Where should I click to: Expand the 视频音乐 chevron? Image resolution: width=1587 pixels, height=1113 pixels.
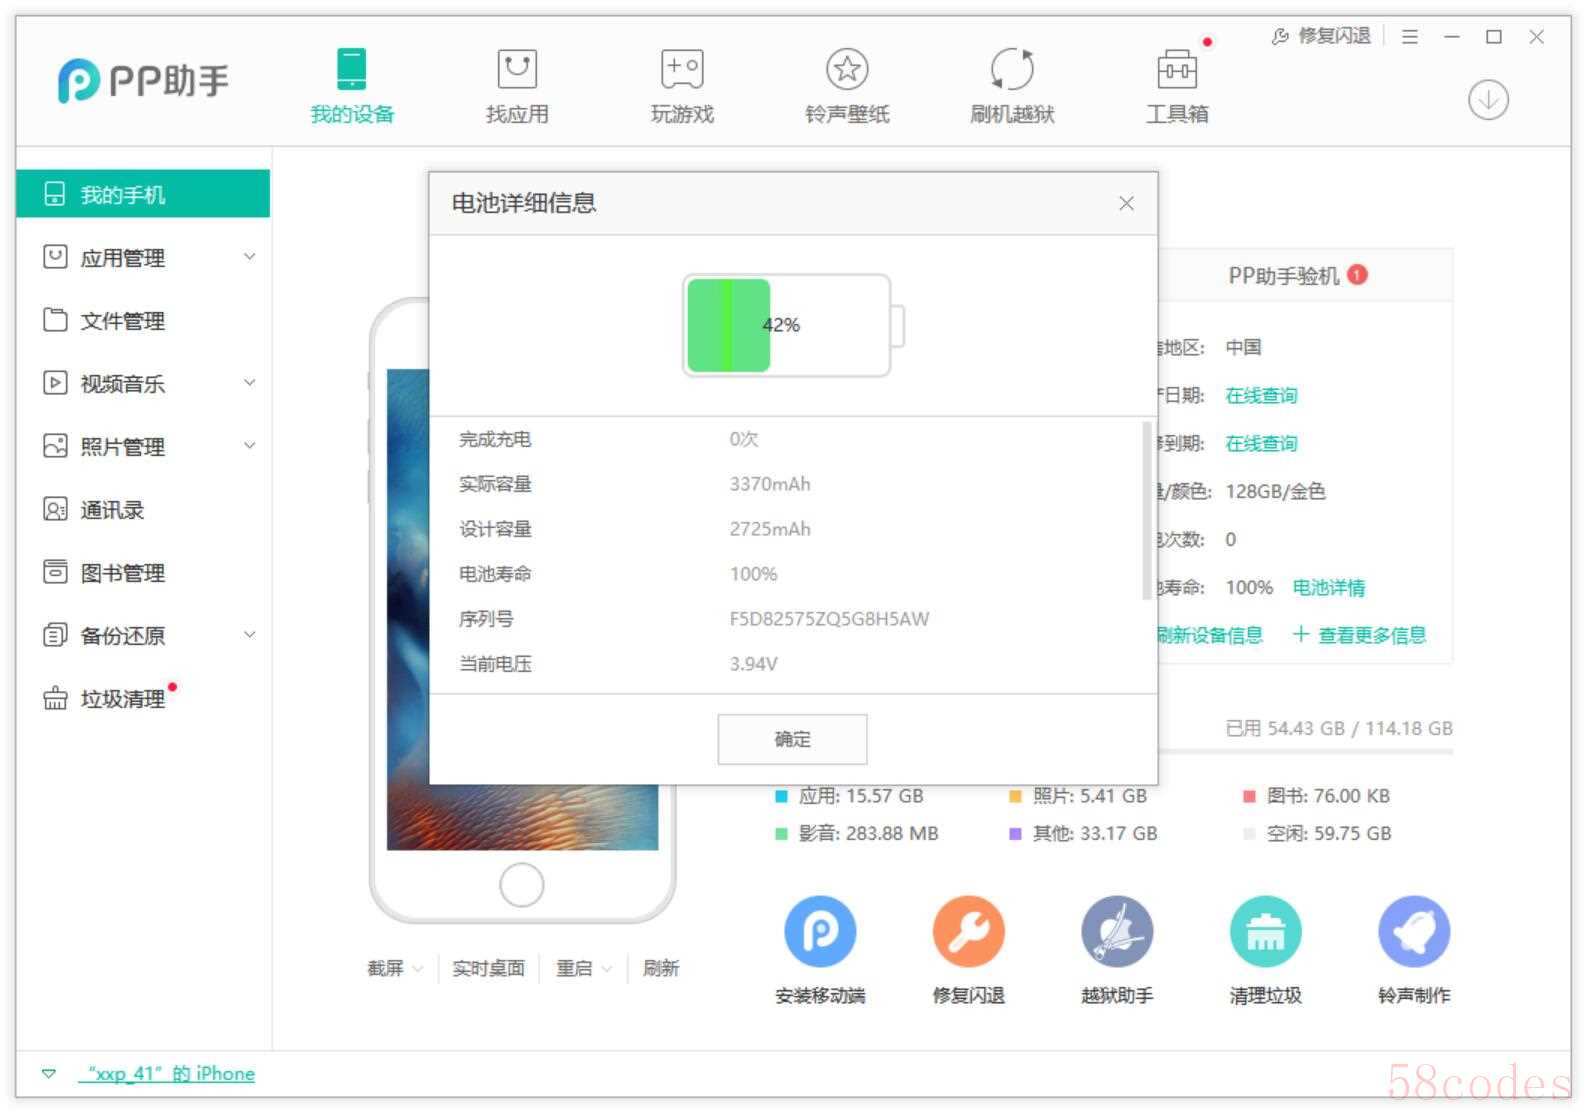coord(250,383)
